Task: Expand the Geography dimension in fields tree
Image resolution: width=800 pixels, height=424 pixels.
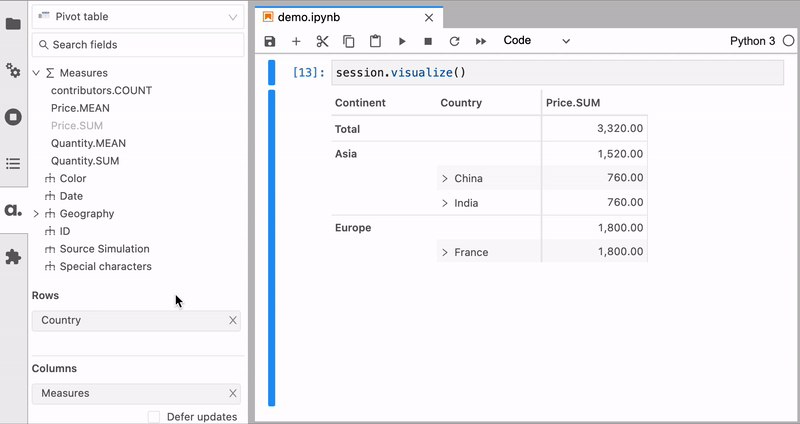Action: [x=37, y=214]
